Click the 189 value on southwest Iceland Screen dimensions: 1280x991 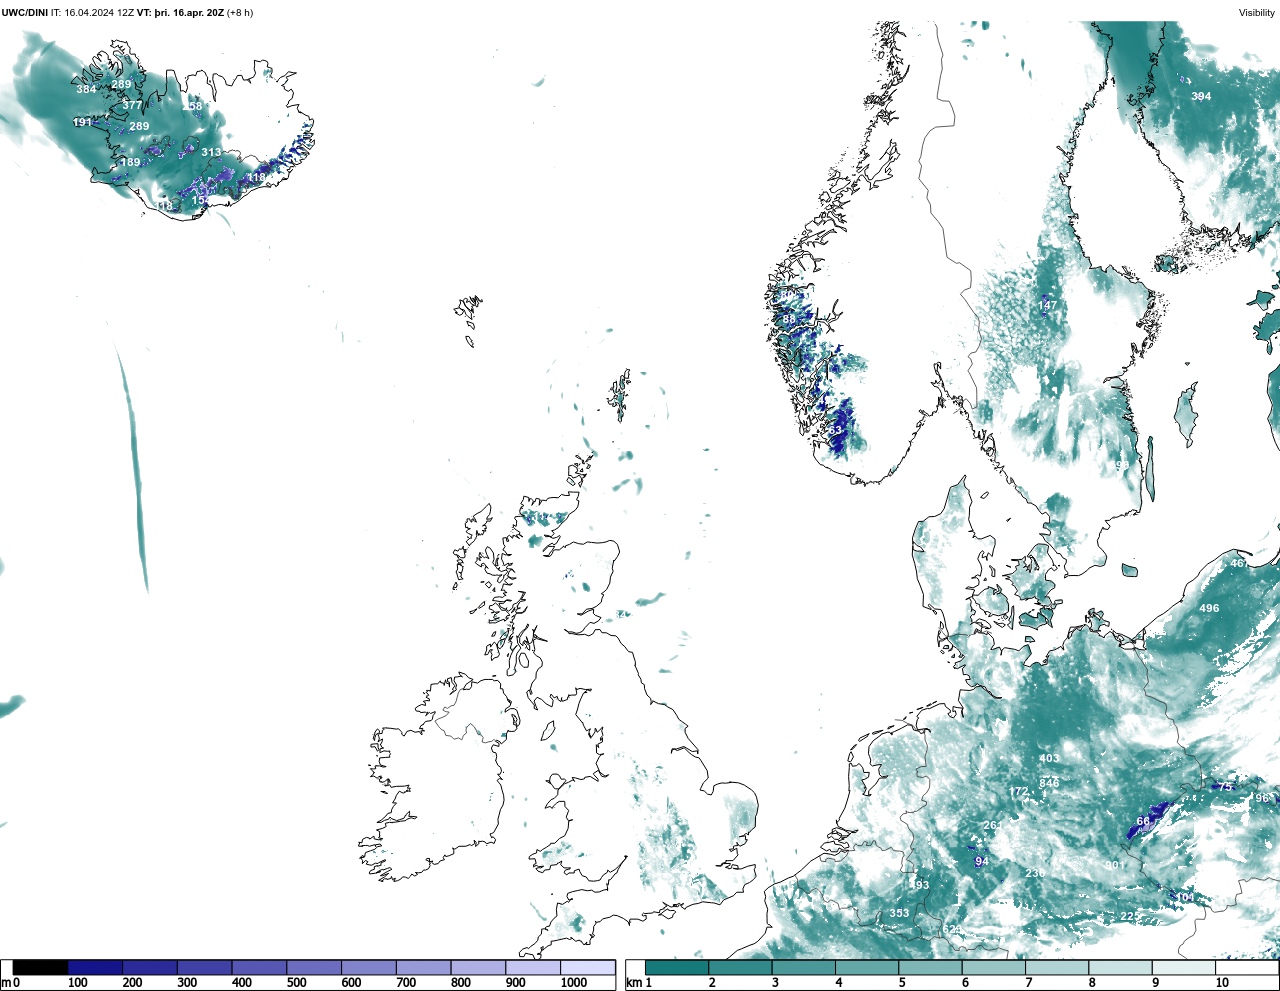click(130, 162)
